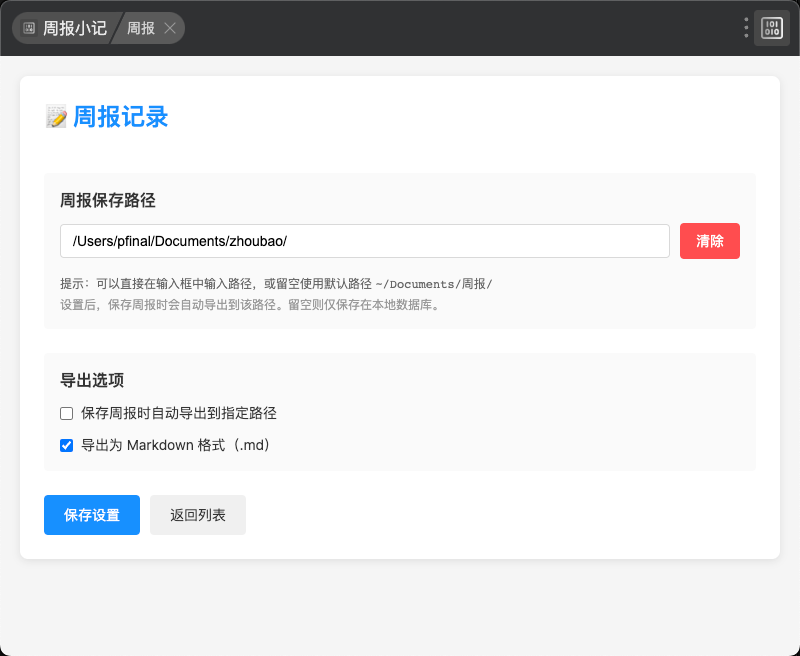800x656 pixels.
Task: Click the blue 保存设置 button
Action: [92, 515]
